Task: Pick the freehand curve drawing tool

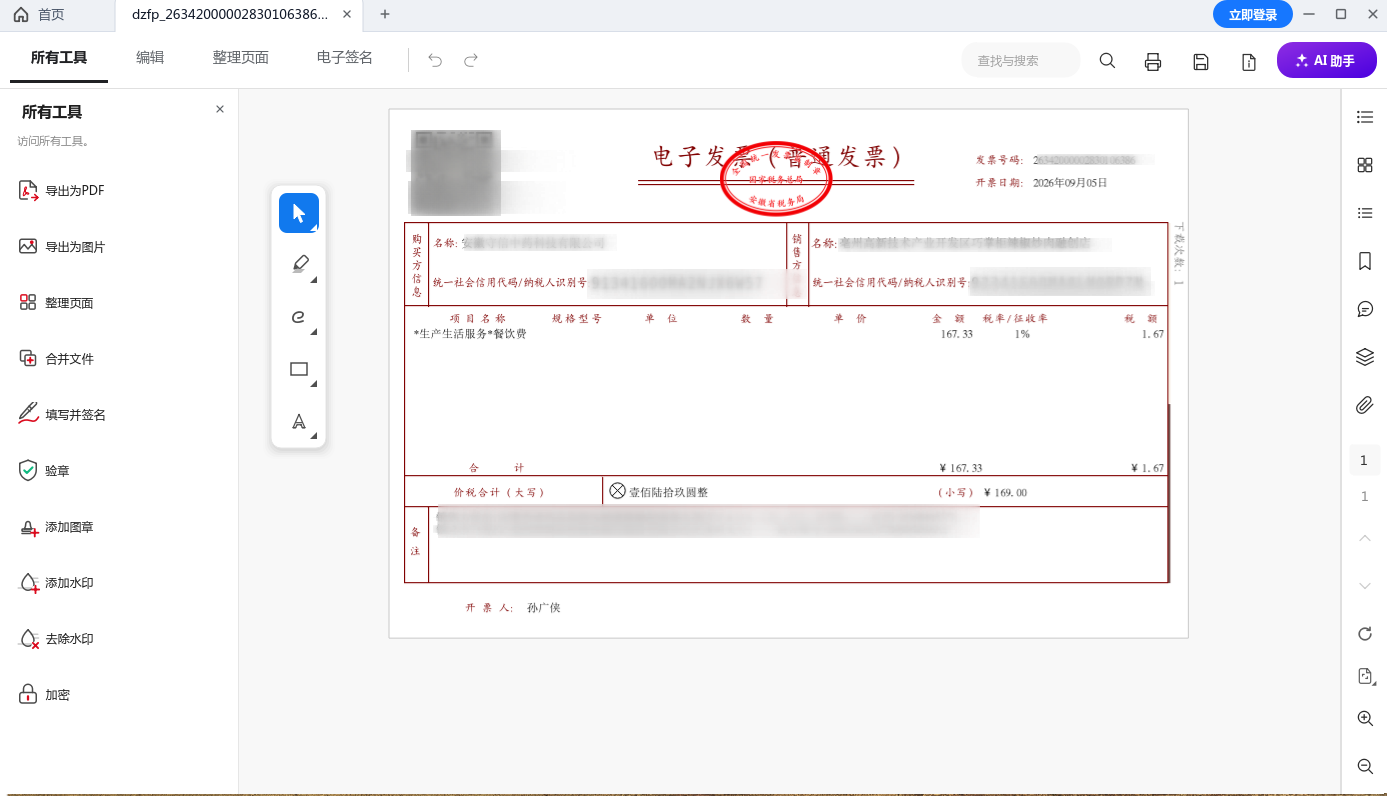Action: point(299,317)
